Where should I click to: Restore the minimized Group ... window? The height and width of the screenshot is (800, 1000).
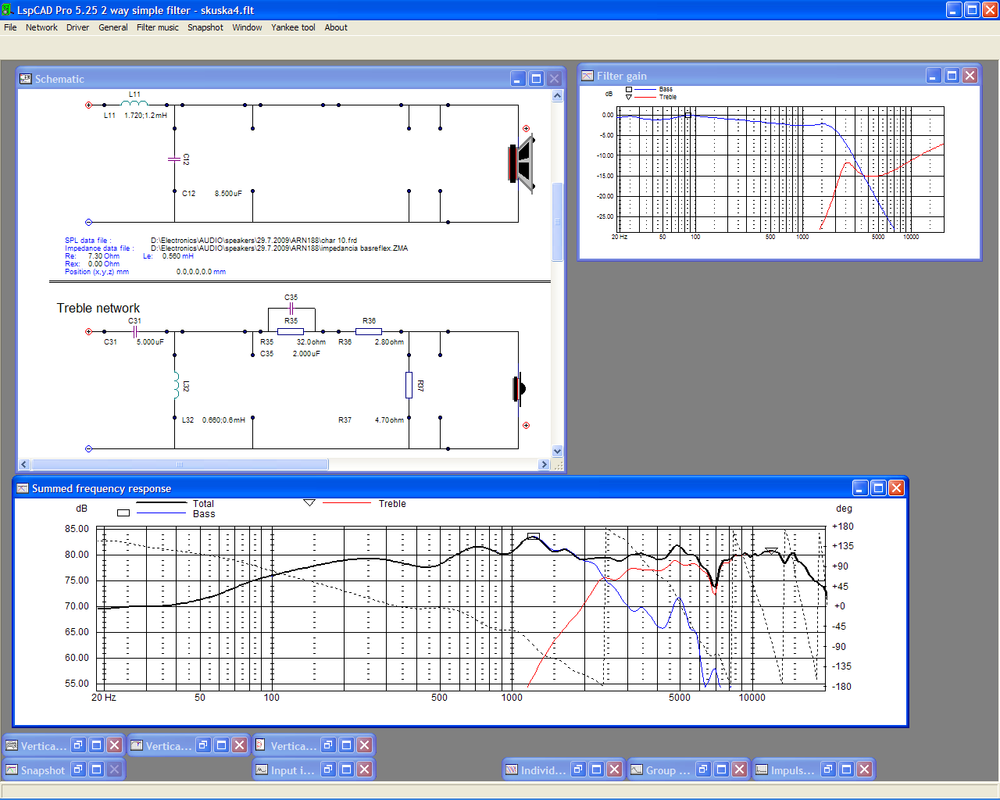tap(703, 769)
